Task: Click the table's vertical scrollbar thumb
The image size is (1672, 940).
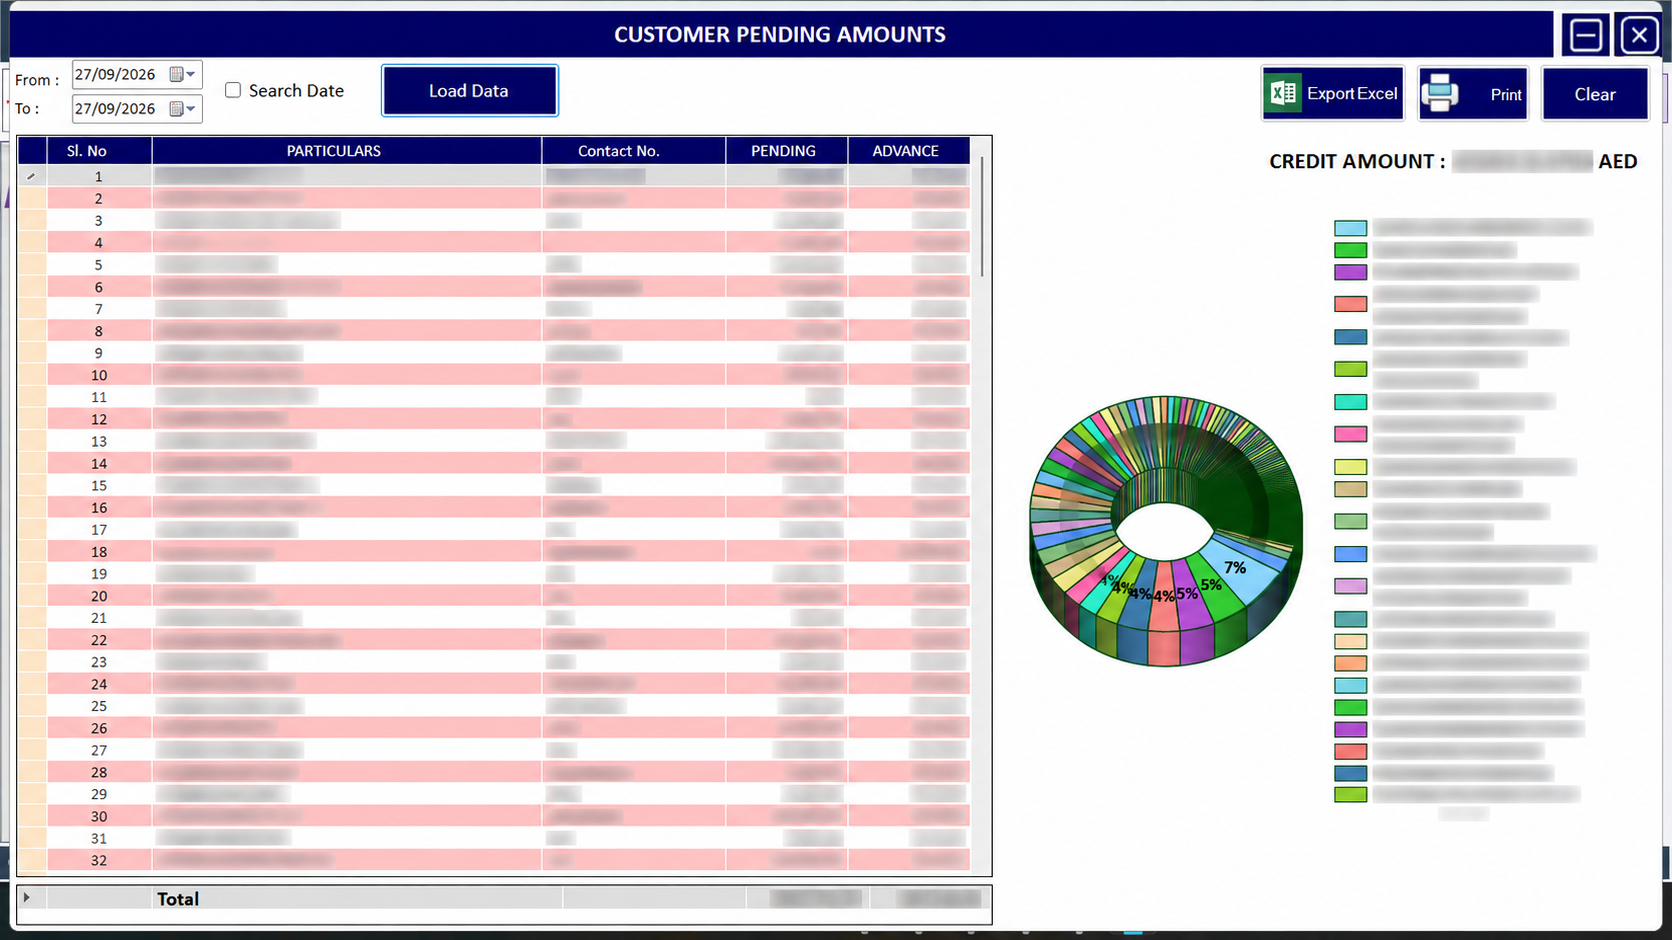Action: point(983,216)
